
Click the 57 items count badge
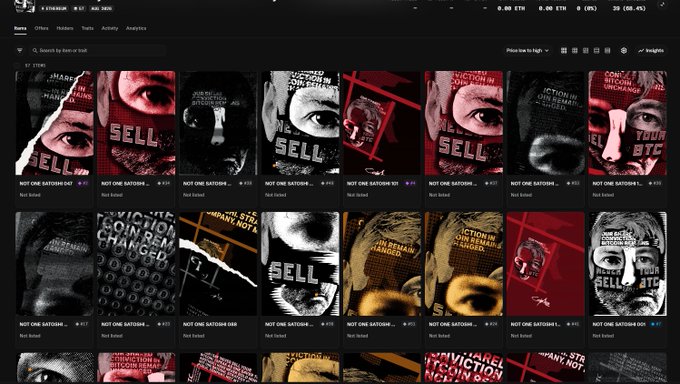pyautogui.click(x=78, y=8)
